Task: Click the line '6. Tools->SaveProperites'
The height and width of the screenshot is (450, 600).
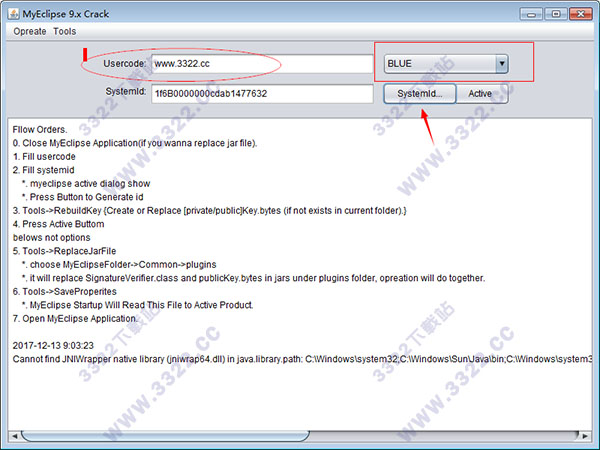Action: point(65,292)
